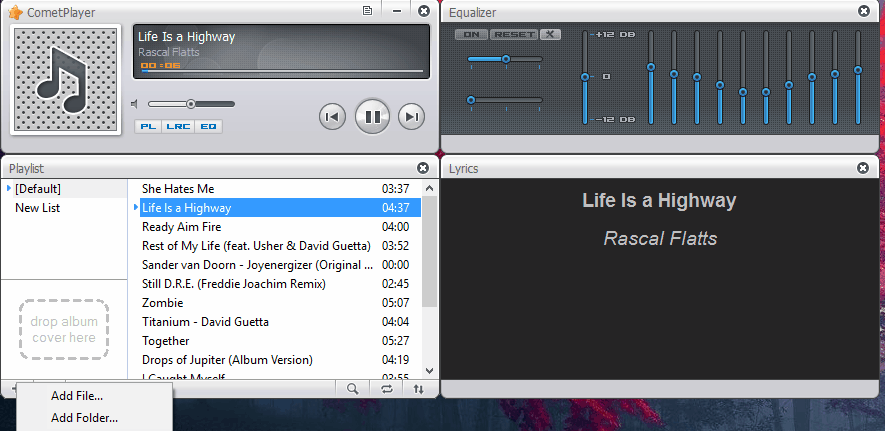Open the playlist search magnifier
Viewport: 885px width, 431px height.
353,389
